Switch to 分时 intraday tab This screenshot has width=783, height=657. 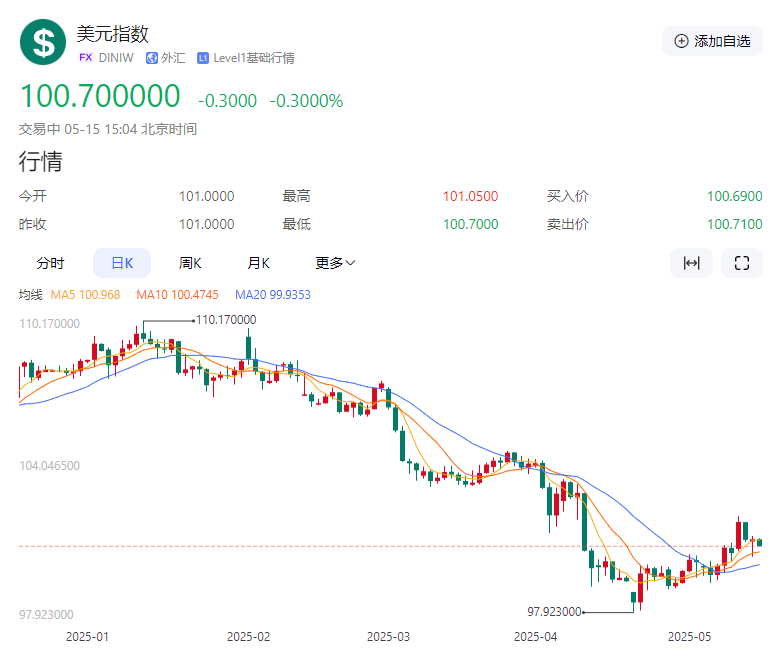coord(50,263)
